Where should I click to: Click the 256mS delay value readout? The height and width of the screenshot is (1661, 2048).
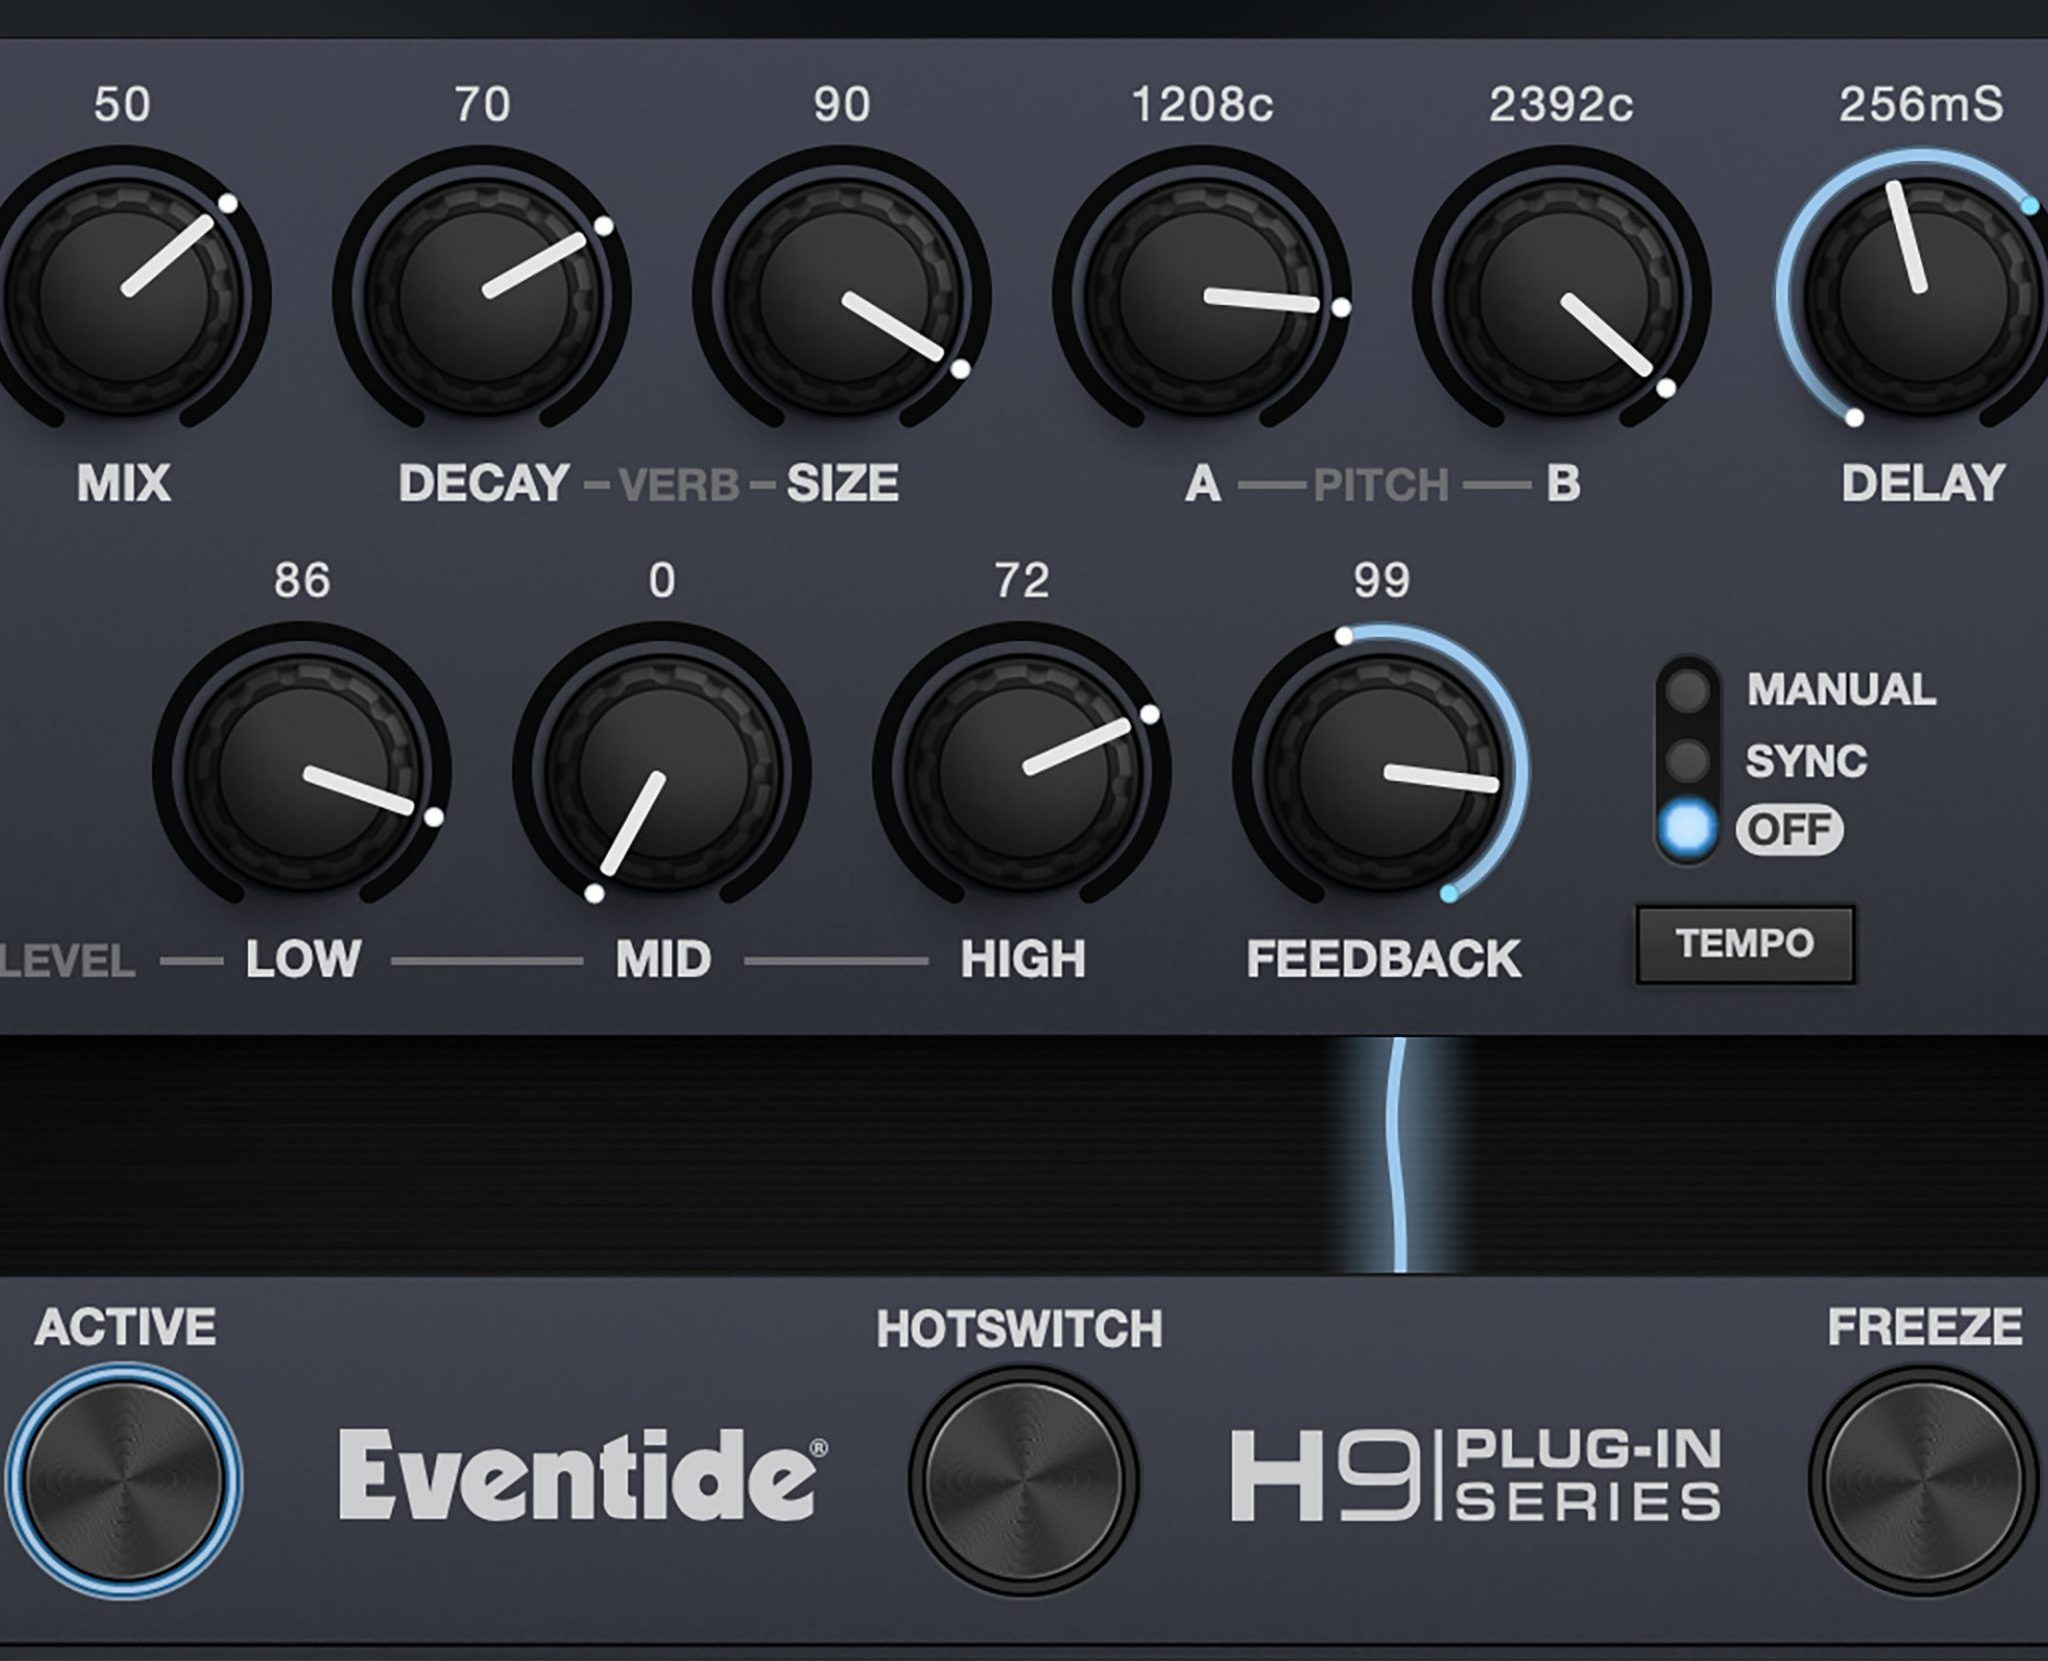pos(1920,105)
